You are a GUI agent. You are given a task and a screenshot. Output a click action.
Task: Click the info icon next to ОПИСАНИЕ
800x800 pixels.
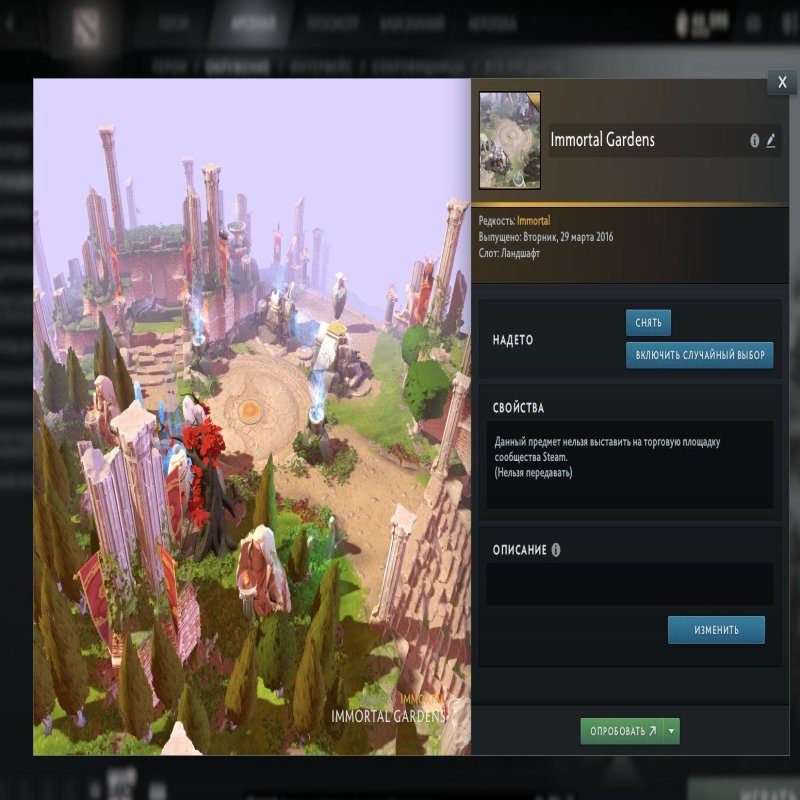pyautogui.click(x=556, y=550)
